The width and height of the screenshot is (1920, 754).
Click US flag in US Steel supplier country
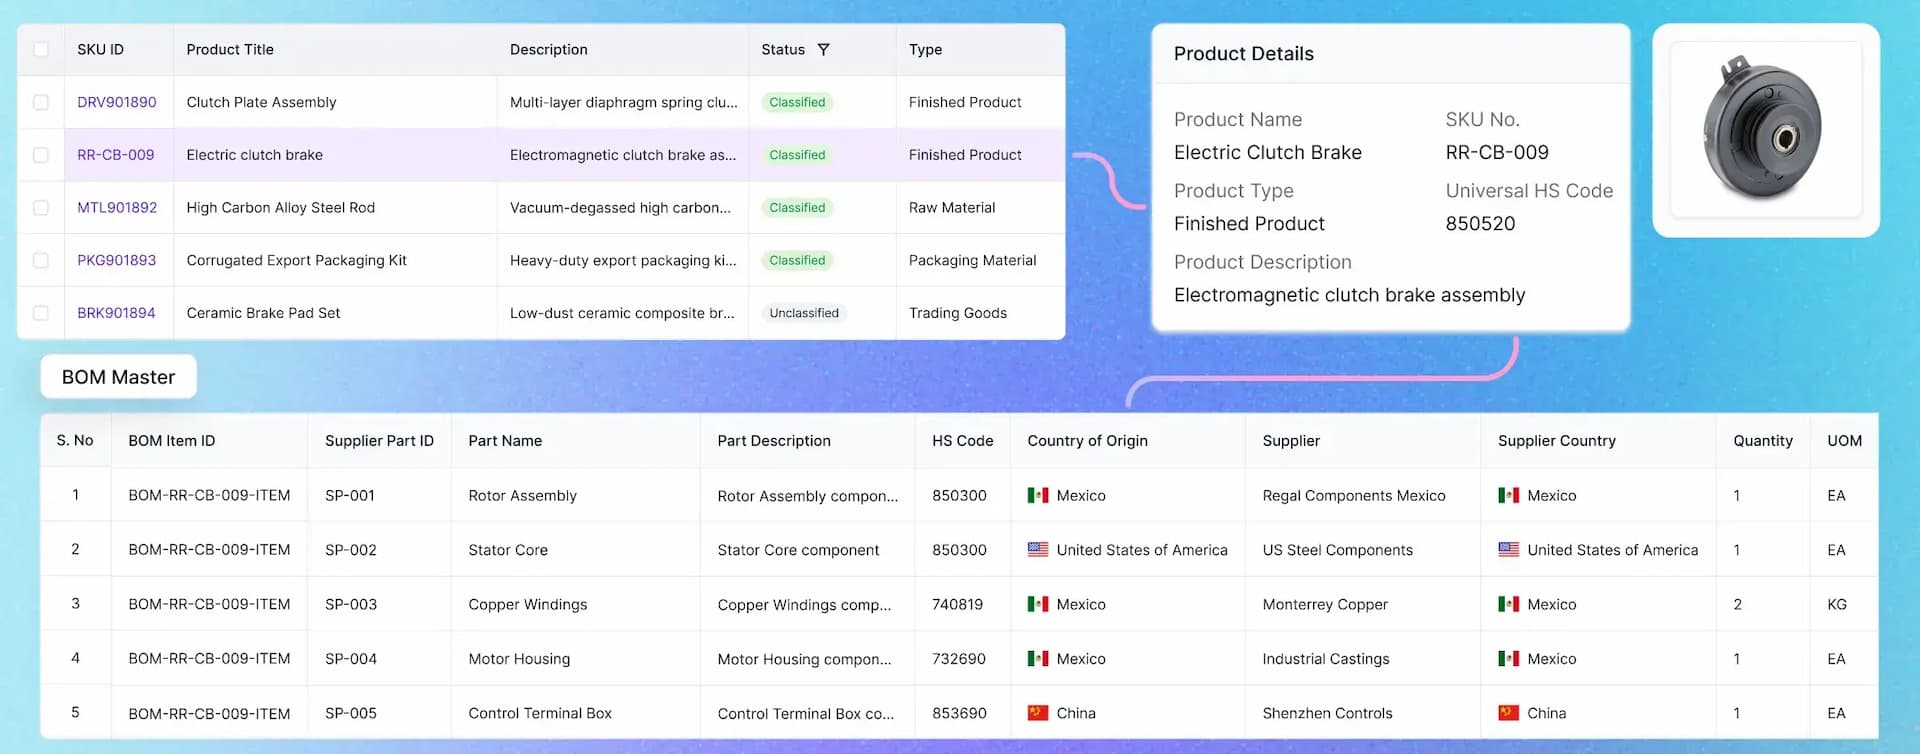click(1509, 549)
